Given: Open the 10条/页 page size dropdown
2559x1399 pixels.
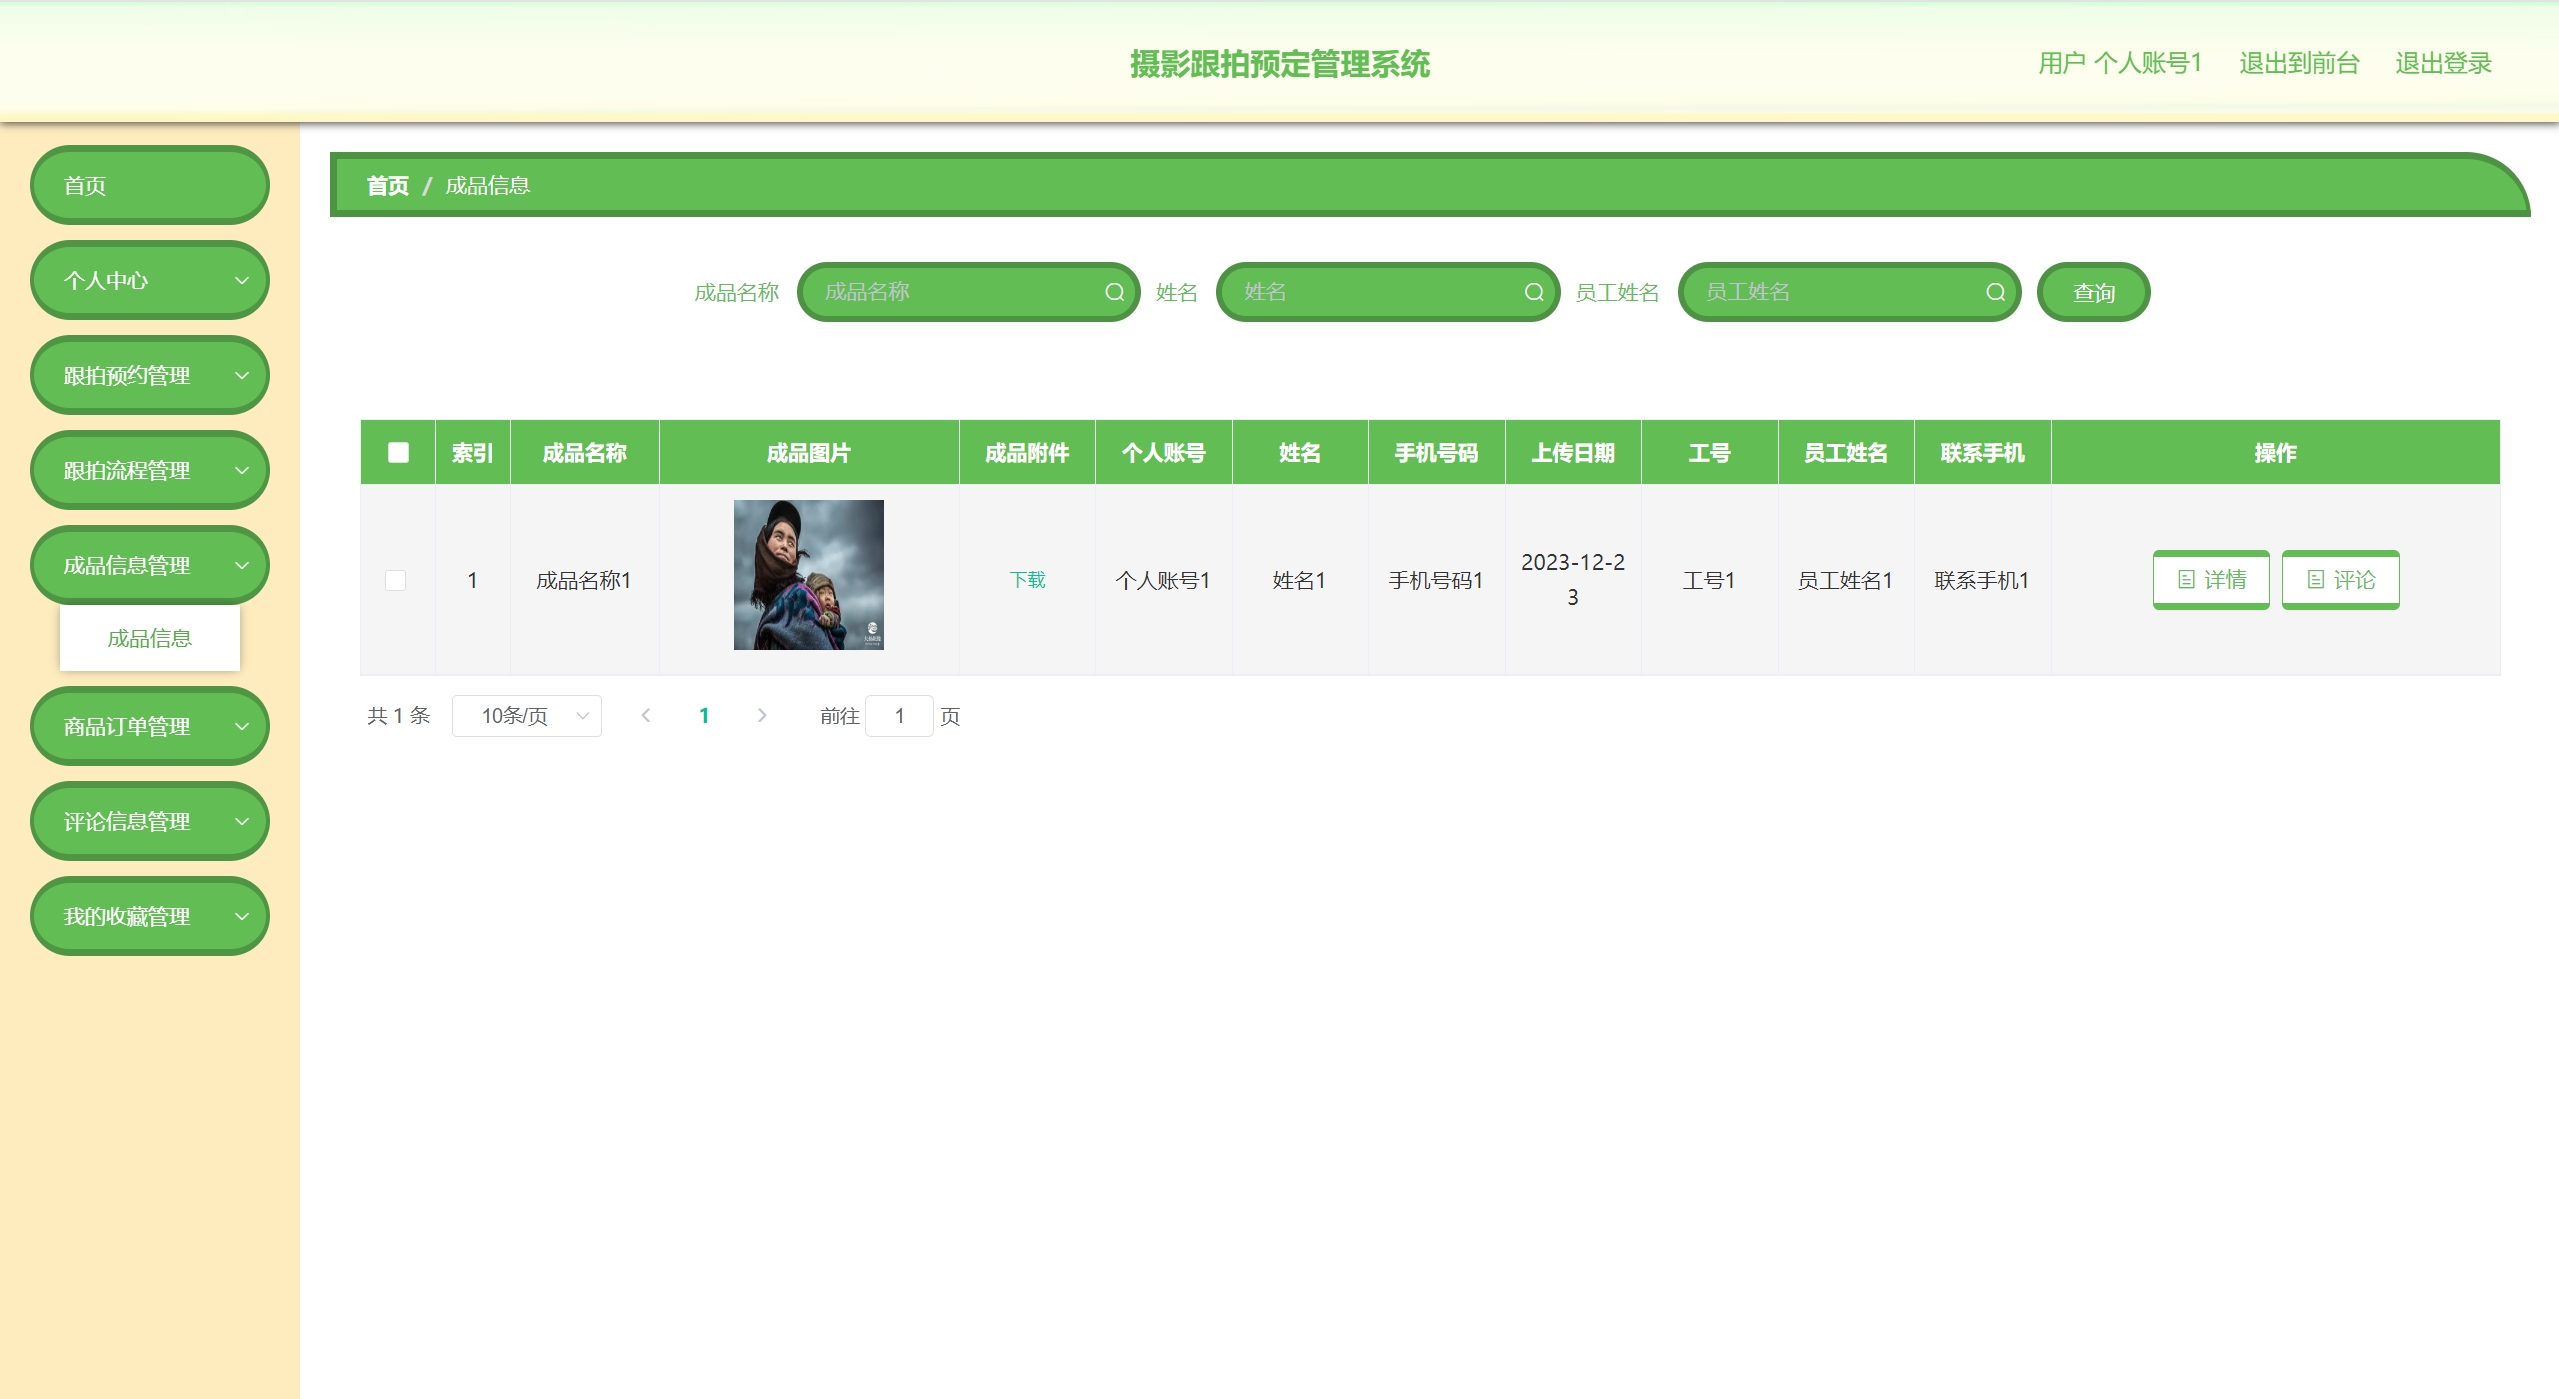Looking at the screenshot, I should click(x=526, y=716).
